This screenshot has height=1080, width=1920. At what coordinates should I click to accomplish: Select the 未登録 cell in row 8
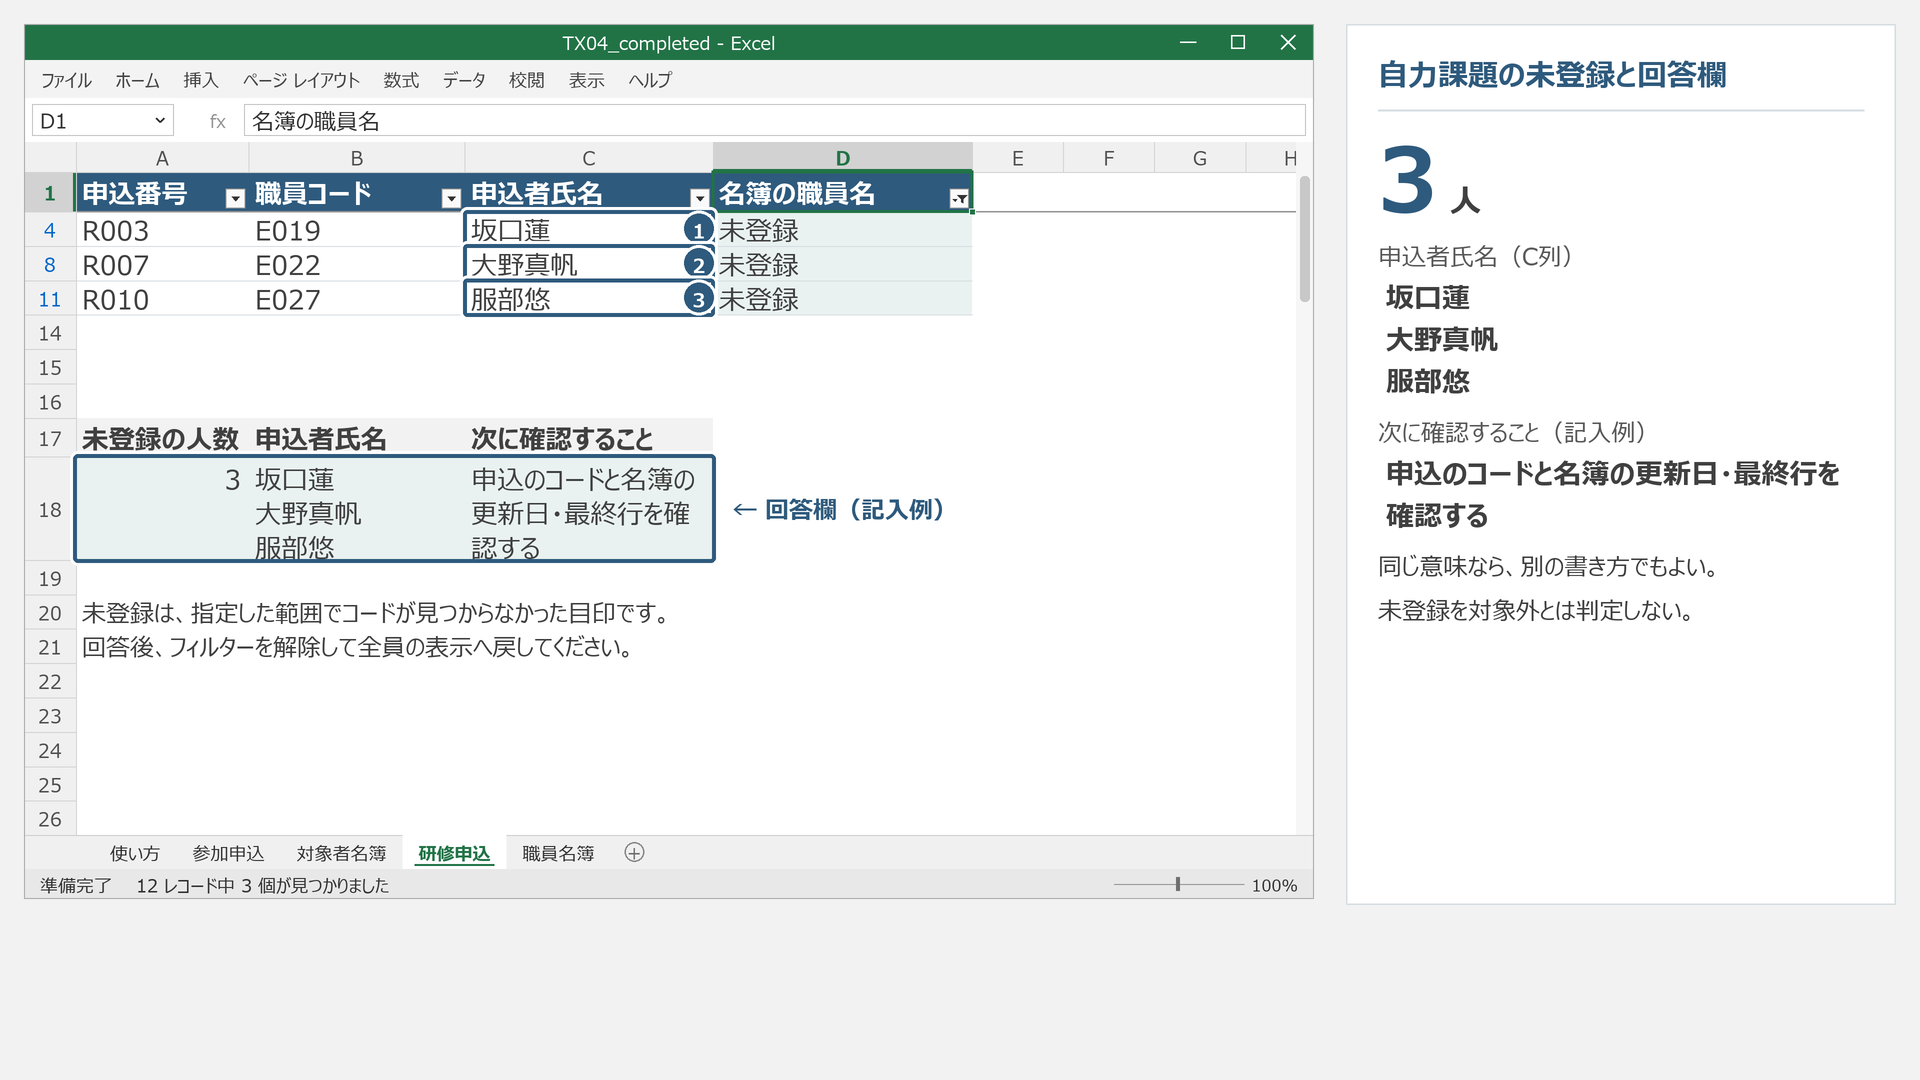pyautogui.click(x=843, y=265)
